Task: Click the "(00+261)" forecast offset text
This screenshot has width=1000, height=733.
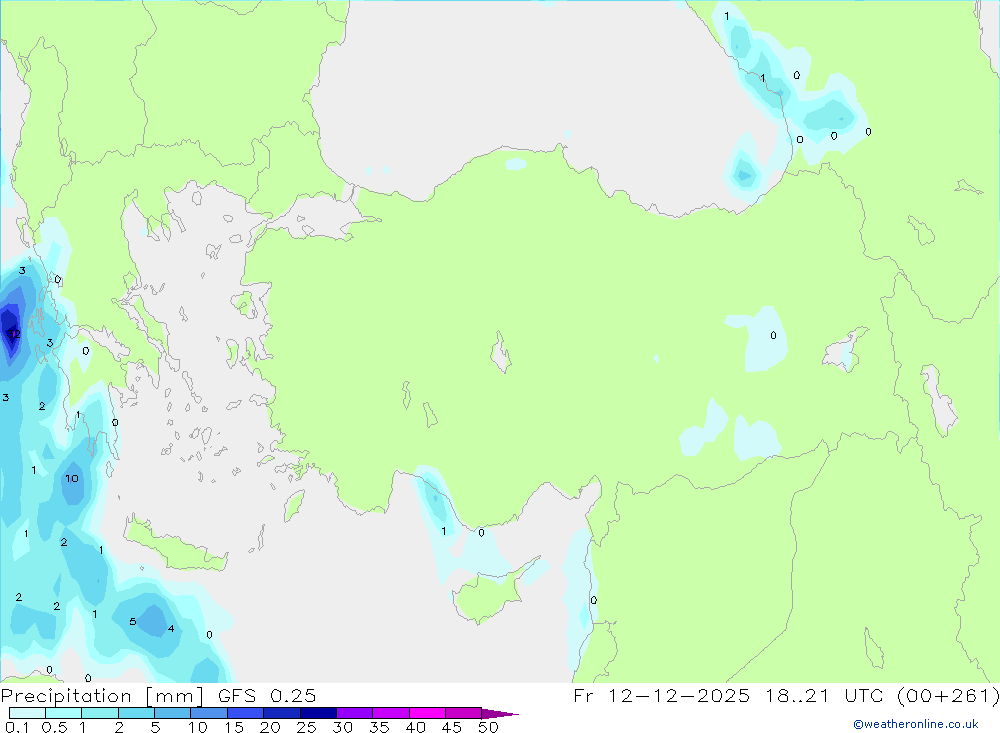Action: pos(948,695)
